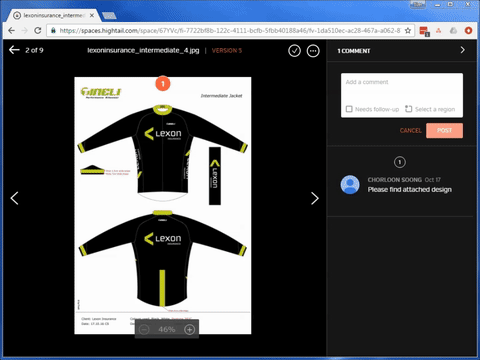
Task: Click Select a region option
Action: [x=430, y=109]
